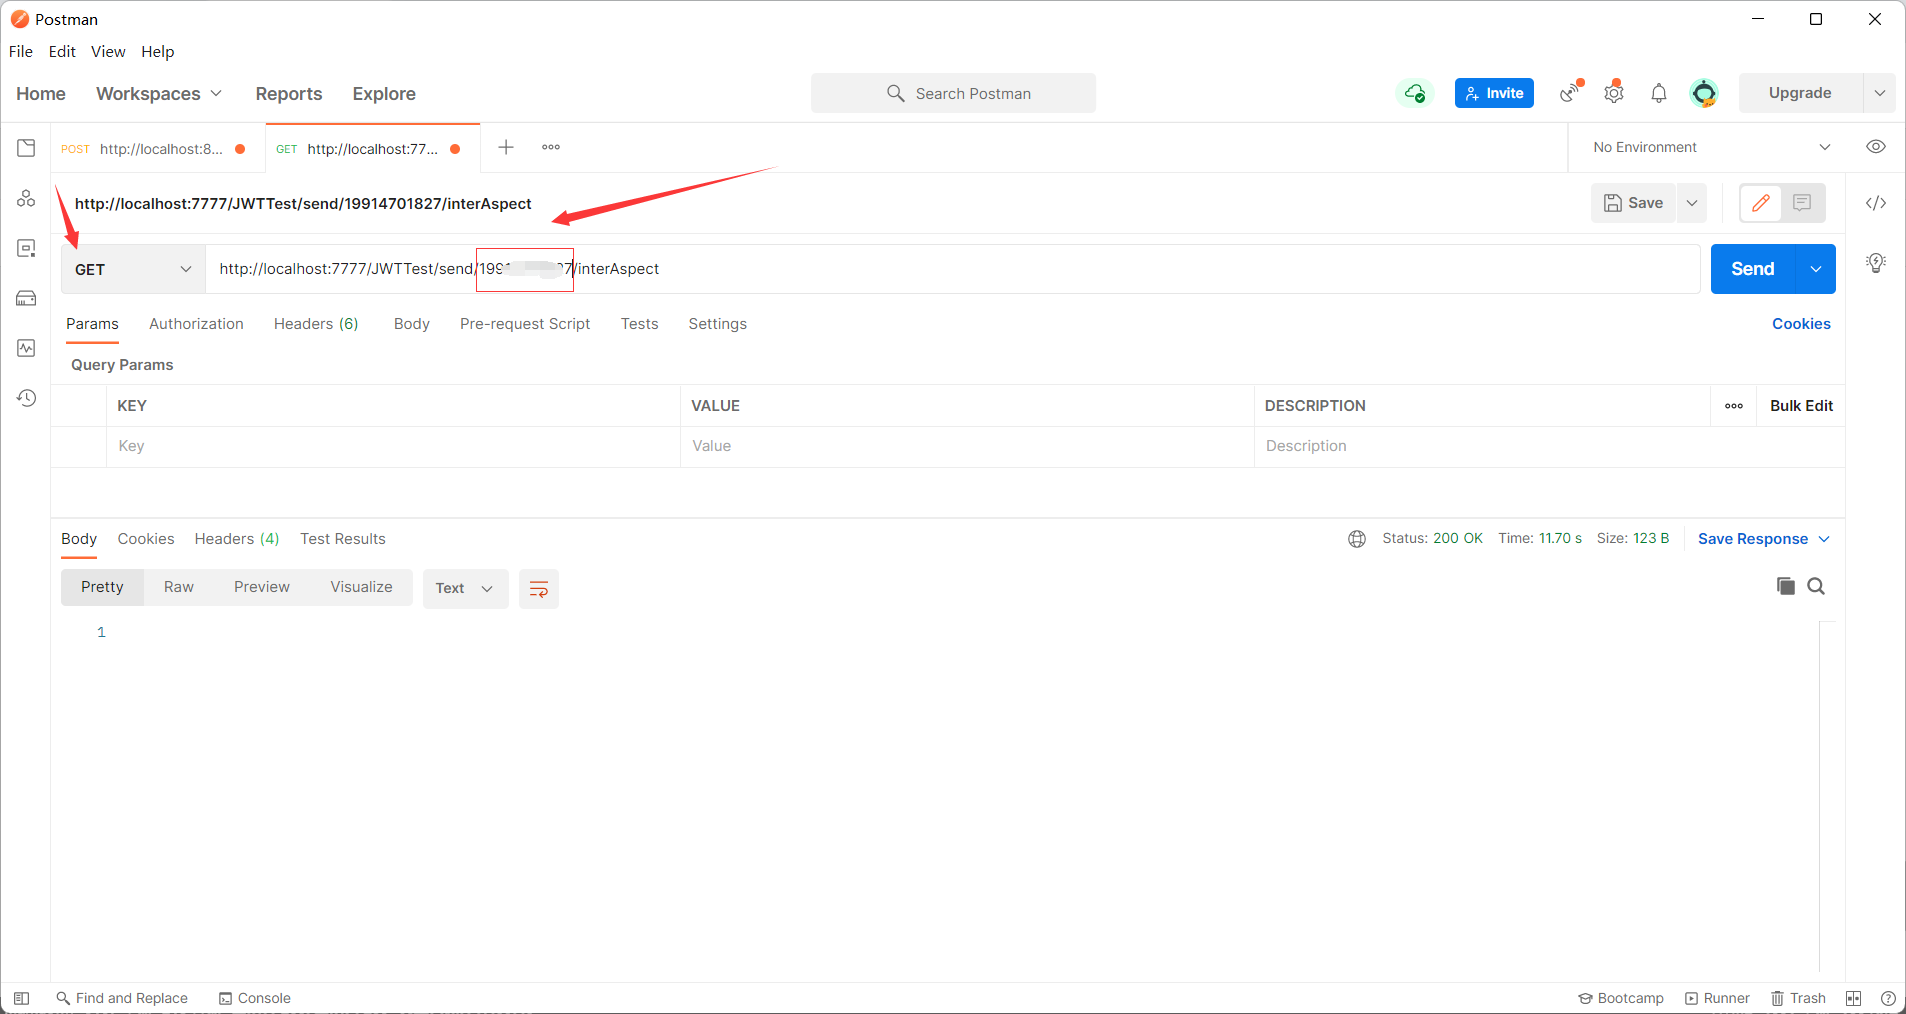Open the No Environment selector
This screenshot has width=1906, height=1014.
point(1711,147)
